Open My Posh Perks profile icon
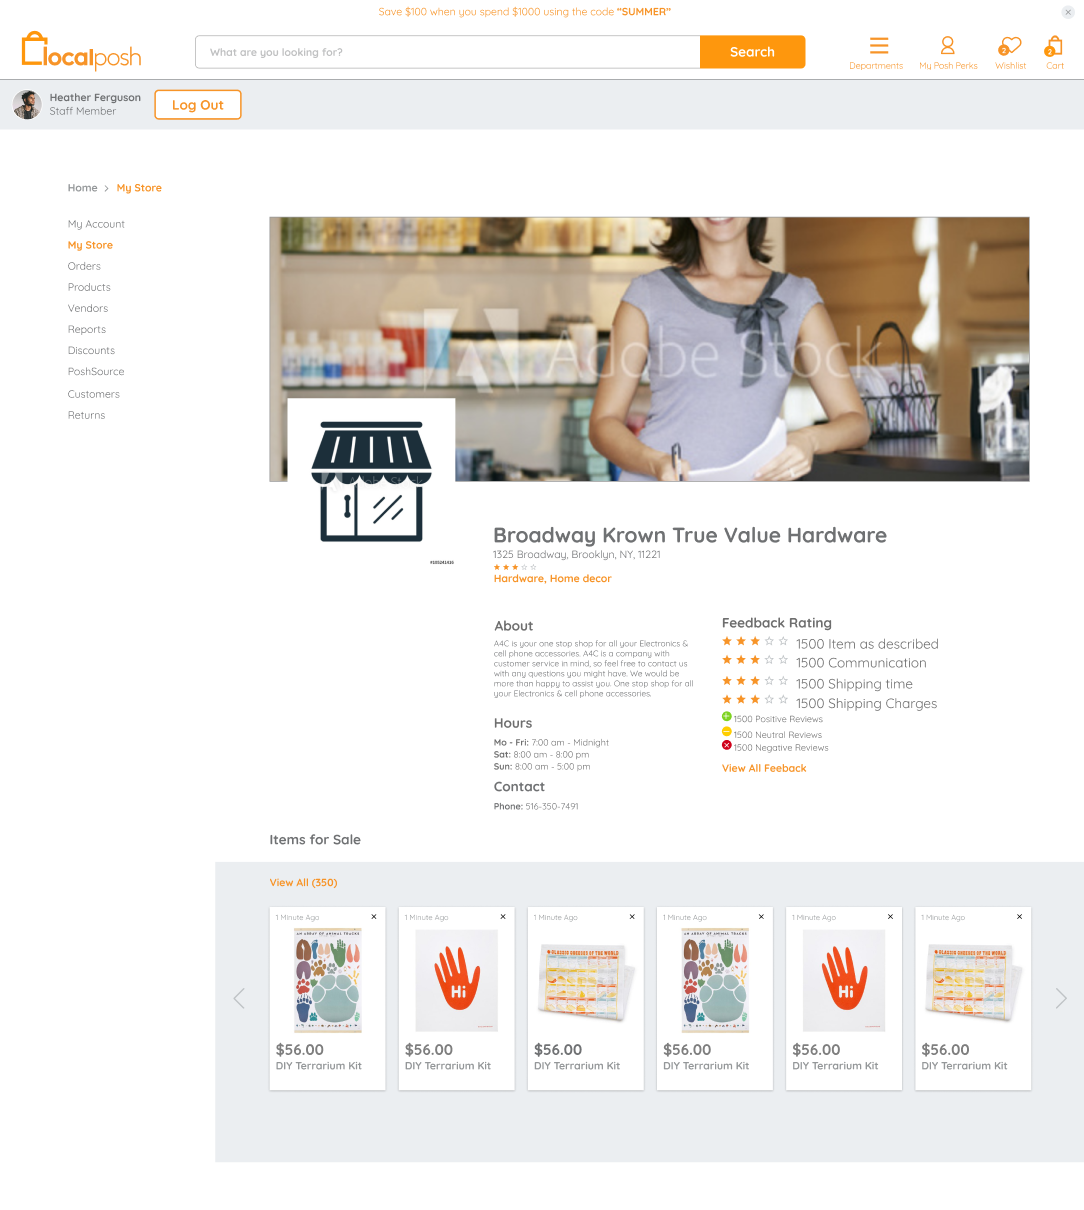Screen dimensions: 1084x1210 [947, 45]
